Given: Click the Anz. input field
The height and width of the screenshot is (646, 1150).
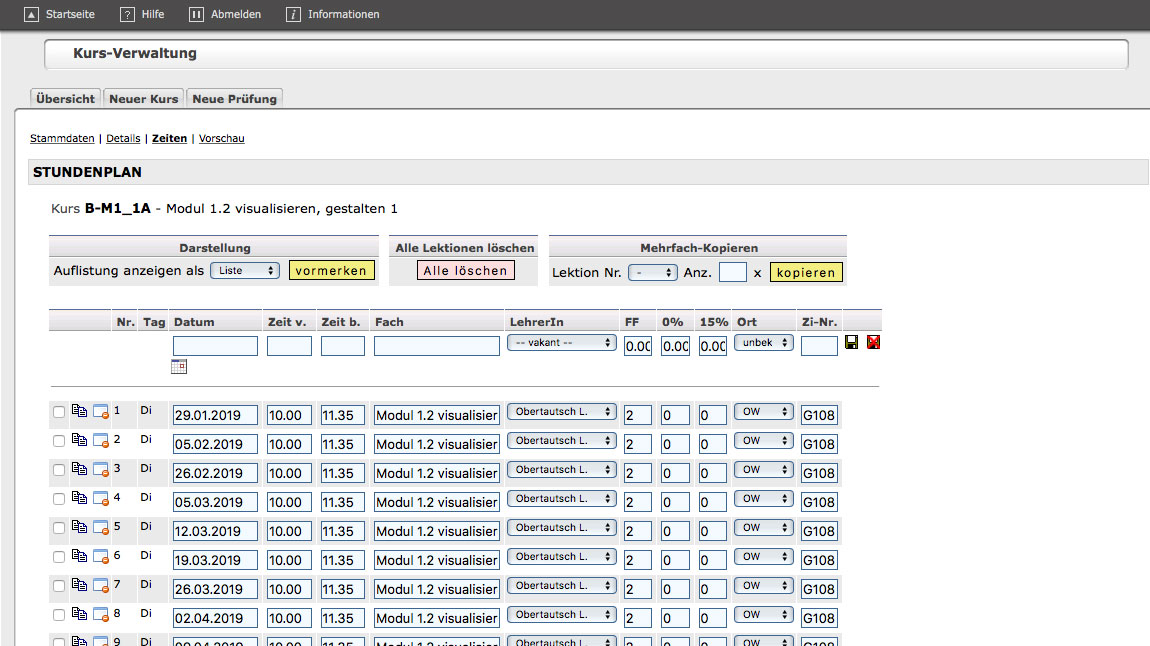Looking at the screenshot, I should tap(732, 272).
